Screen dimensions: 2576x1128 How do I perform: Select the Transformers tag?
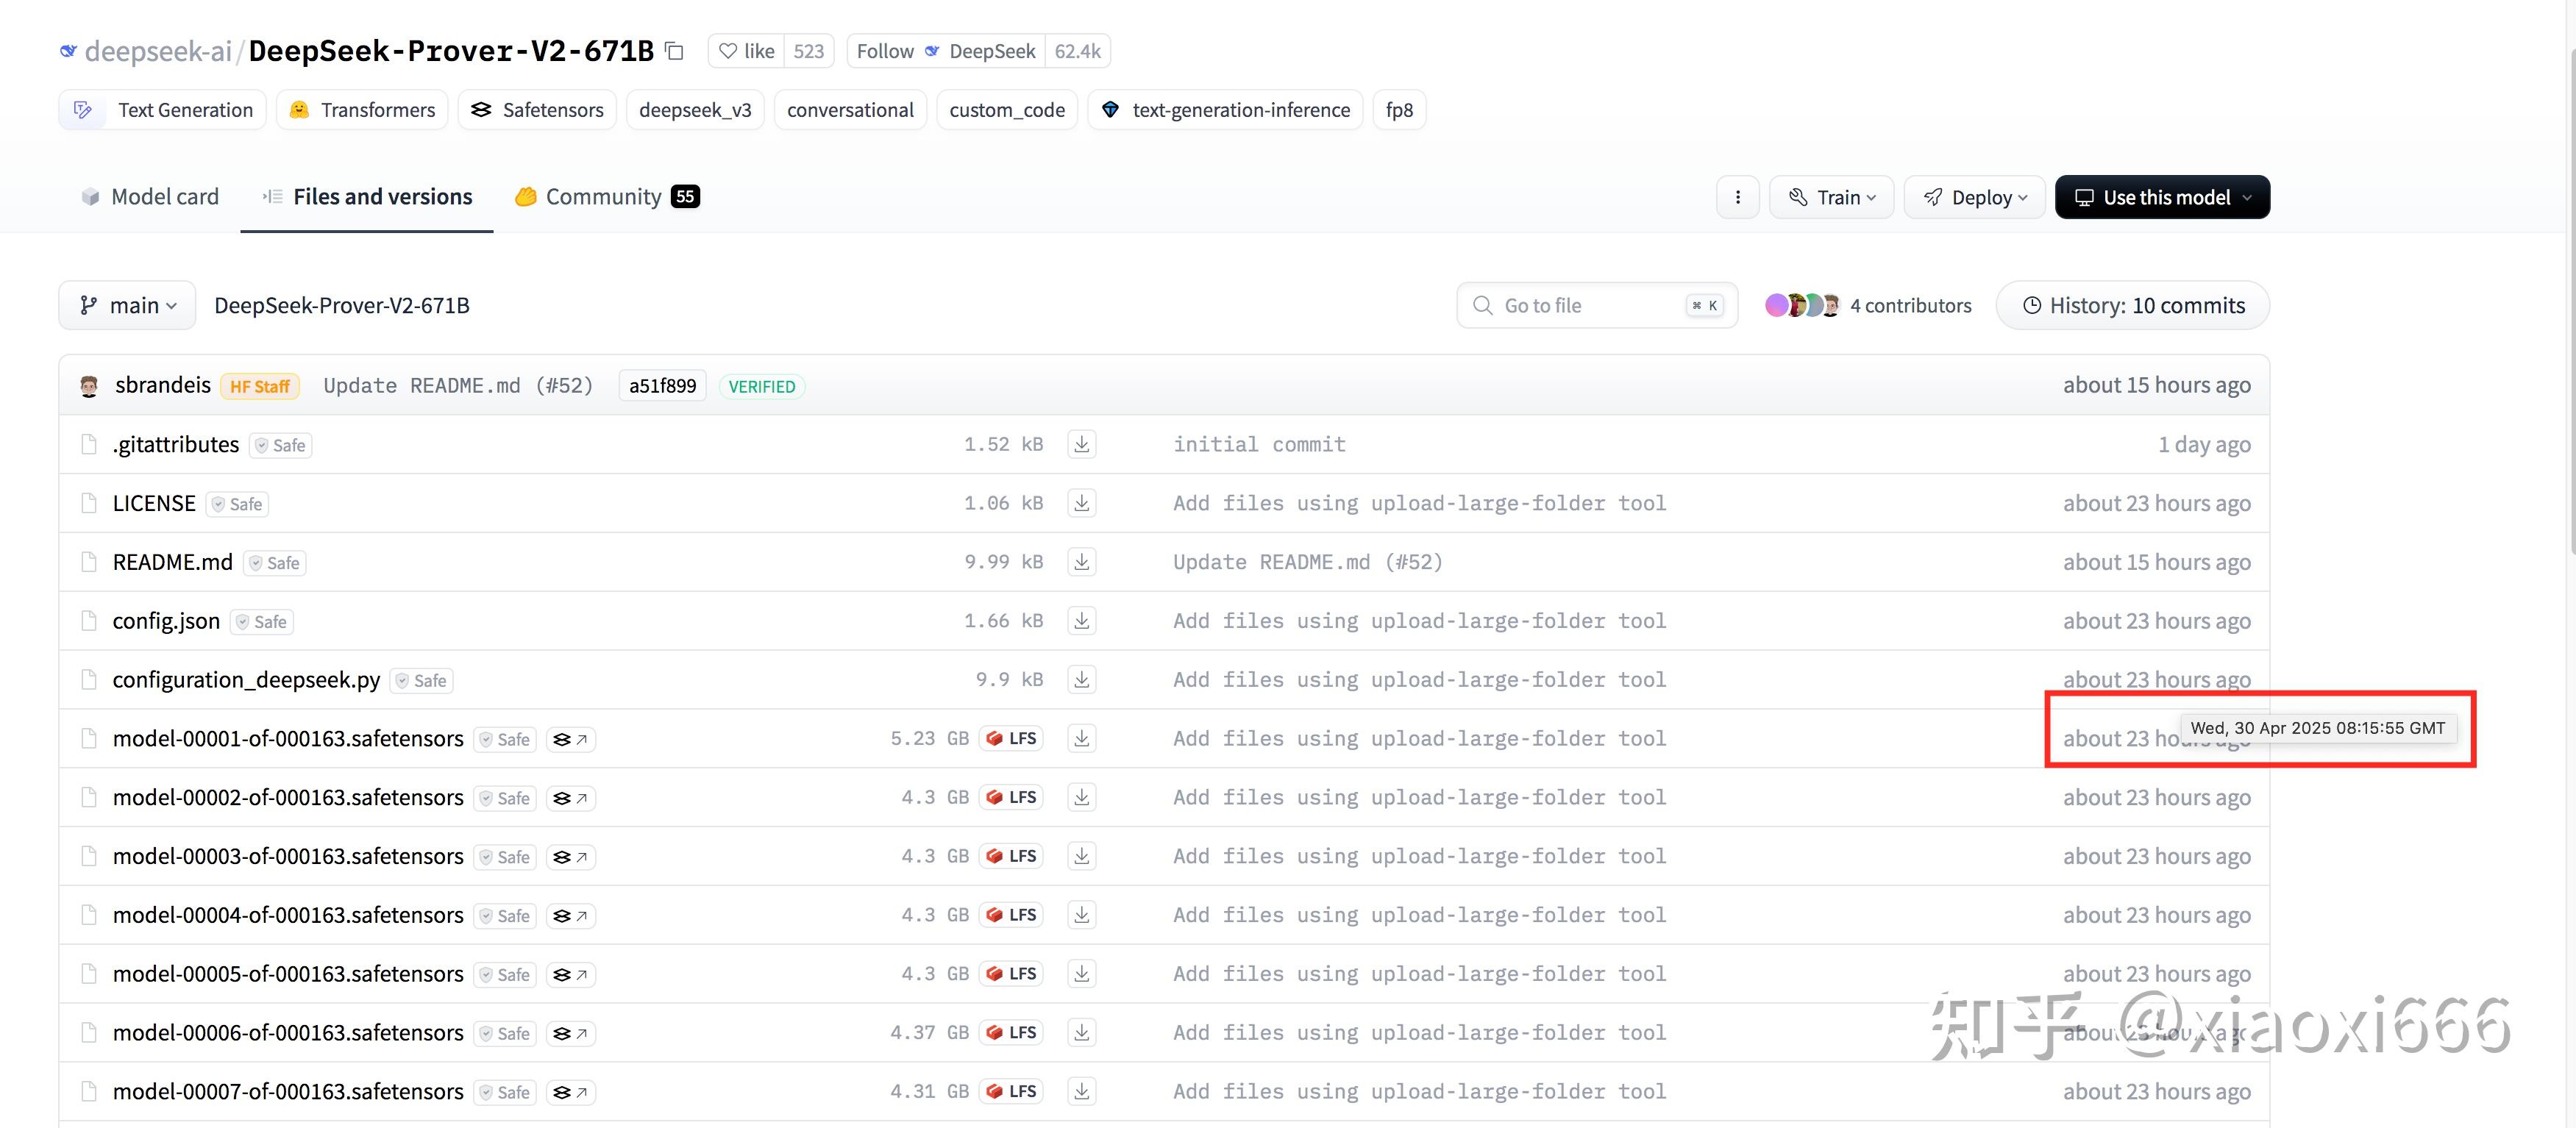(x=362, y=110)
